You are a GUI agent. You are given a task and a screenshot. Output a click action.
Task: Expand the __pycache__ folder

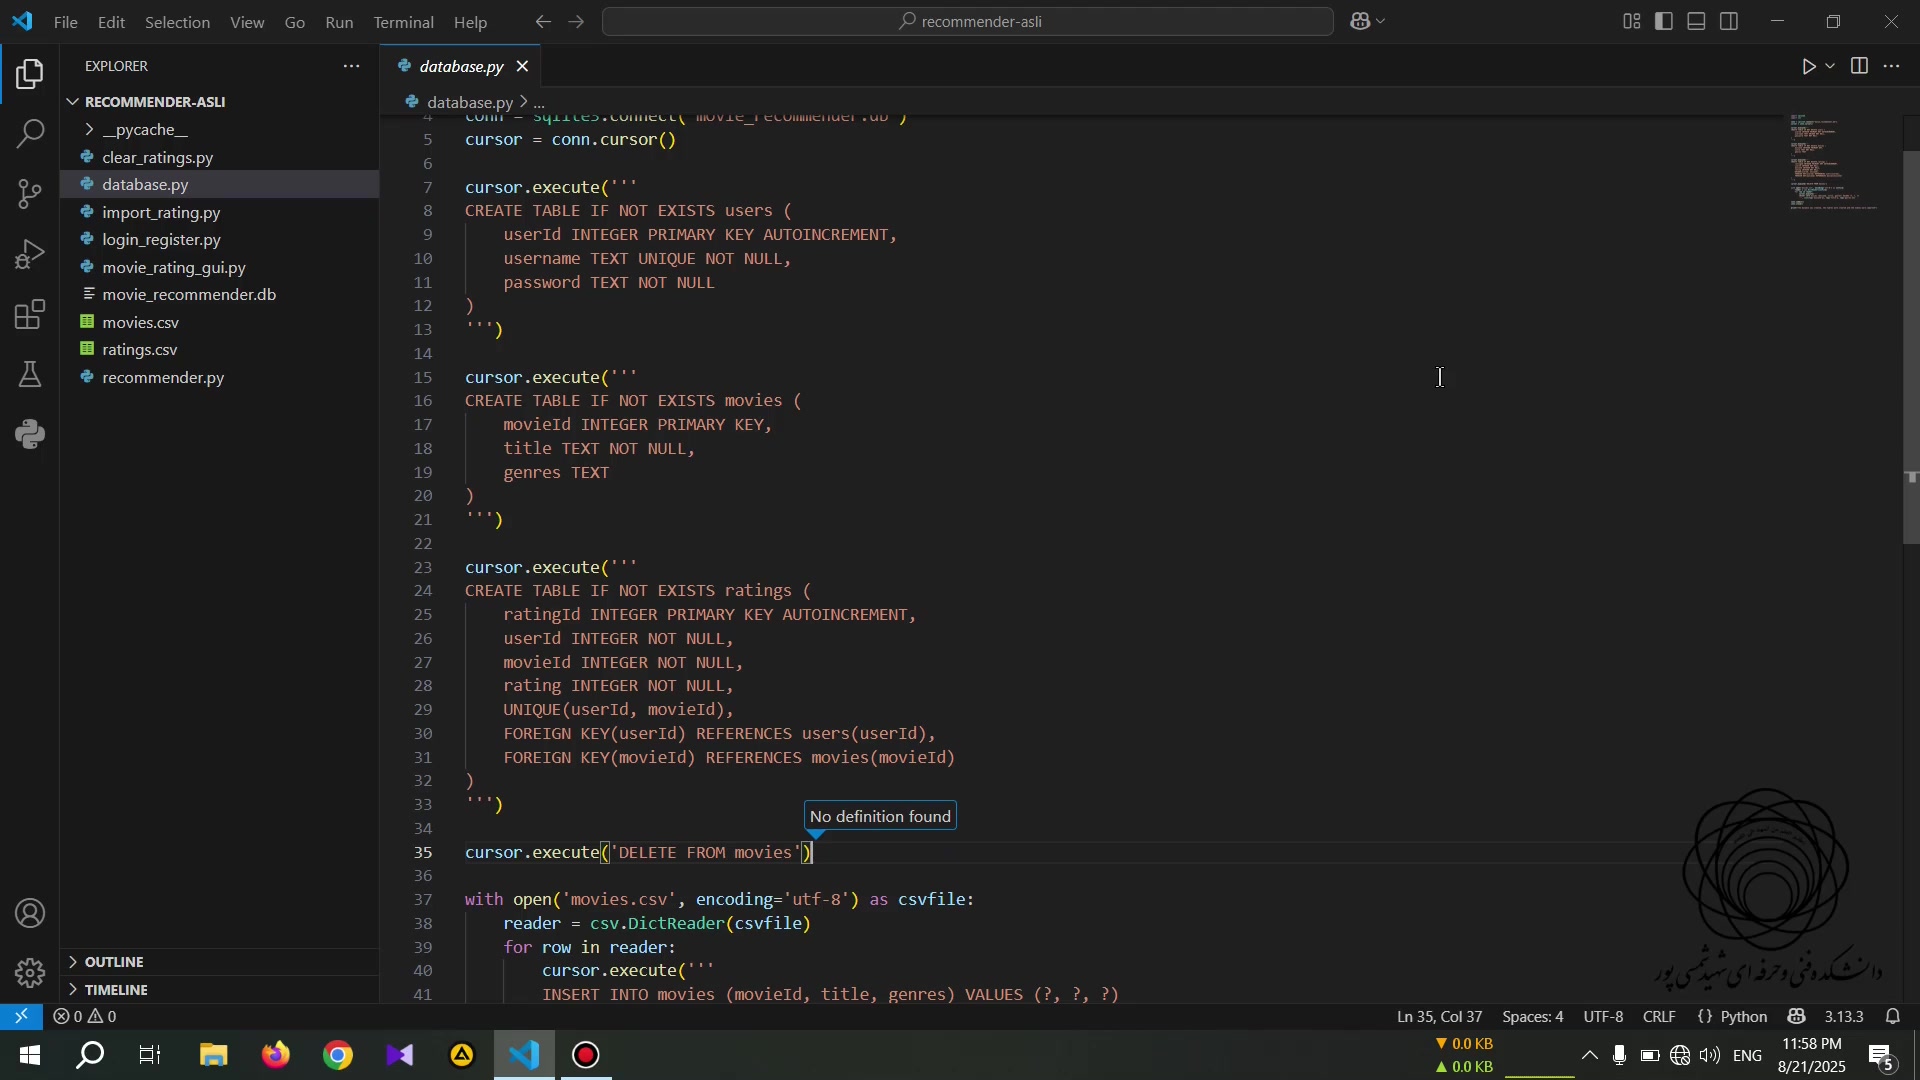[145, 130]
